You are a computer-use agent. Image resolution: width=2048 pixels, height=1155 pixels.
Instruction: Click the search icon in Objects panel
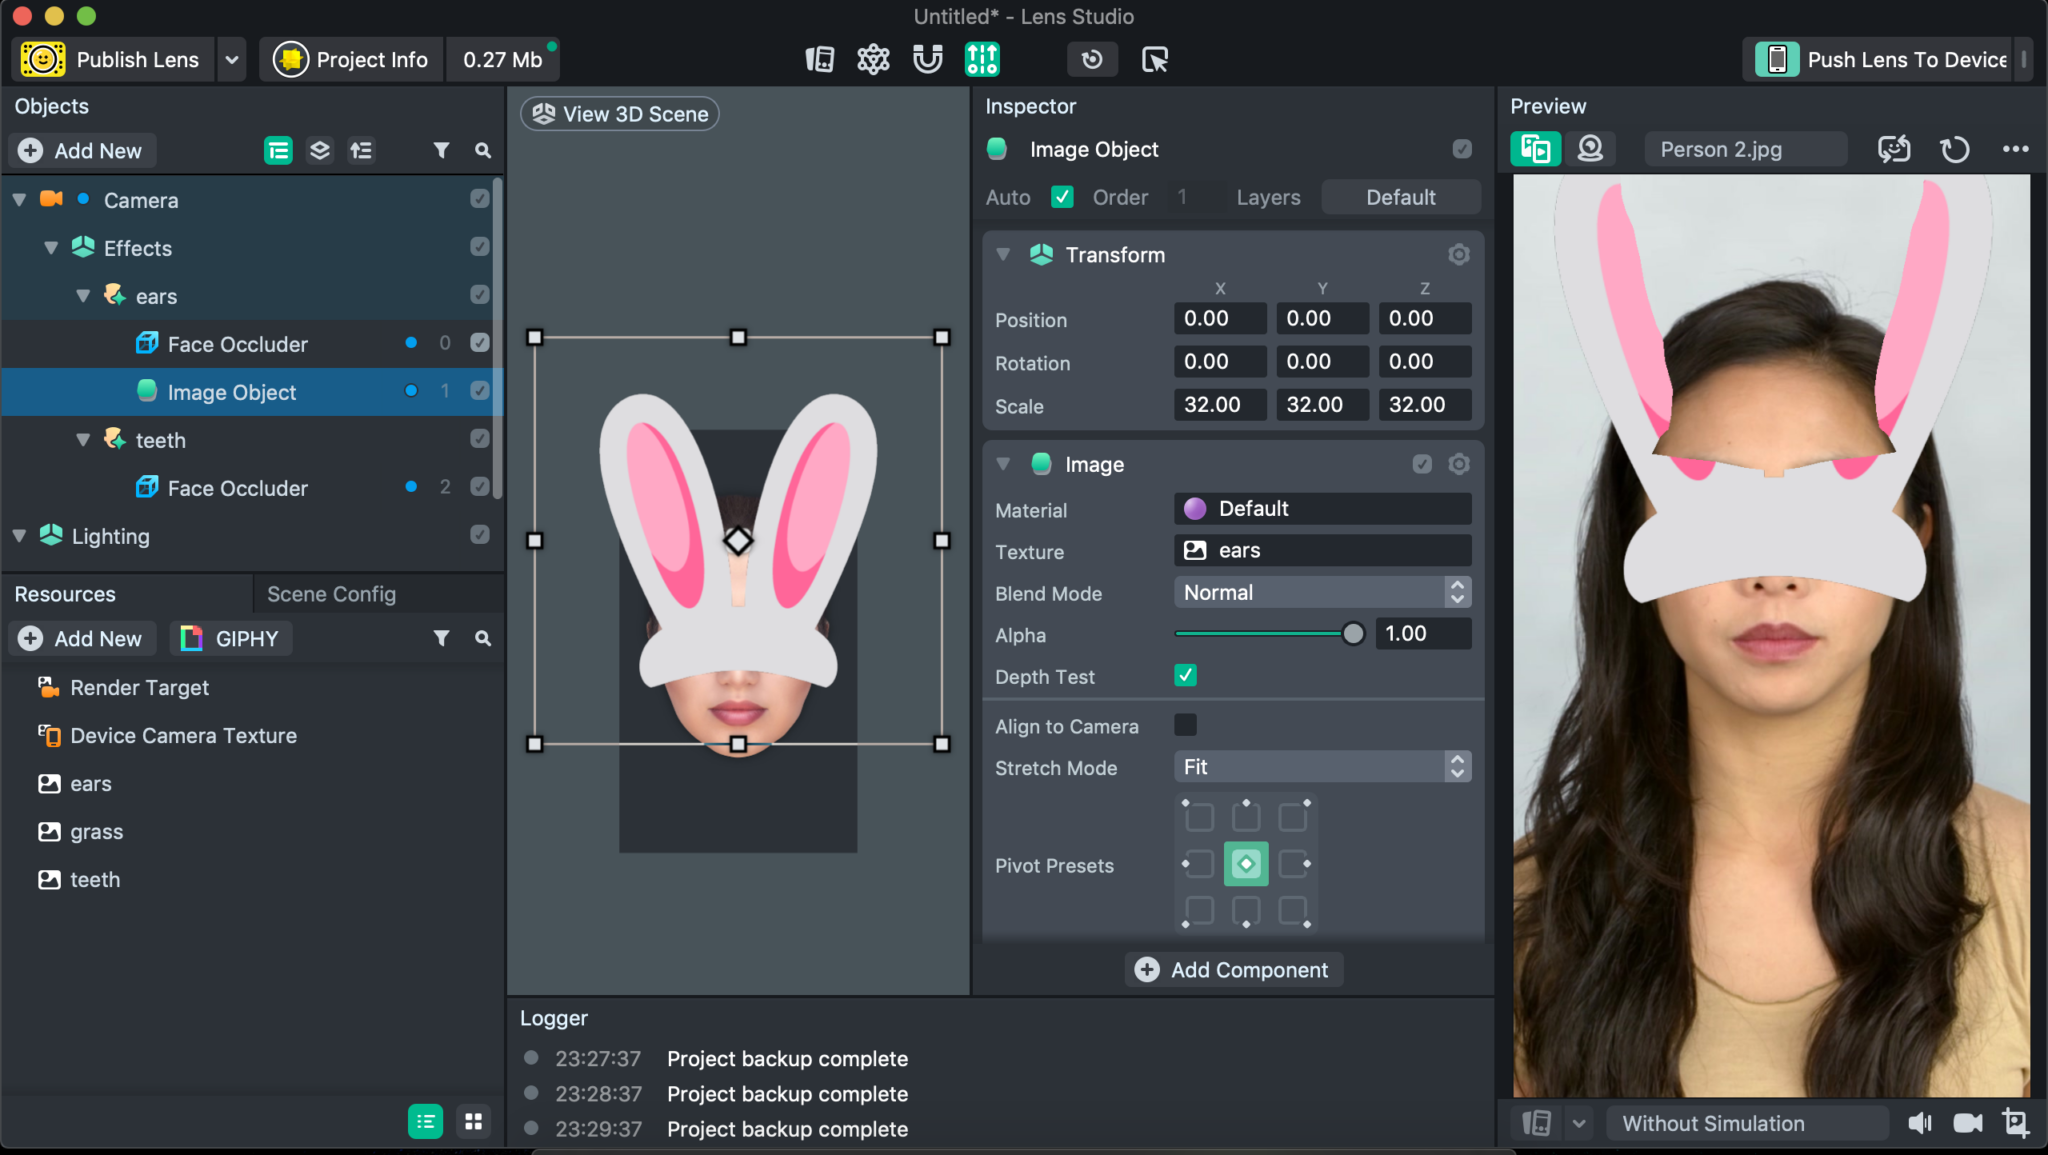coord(483,150)
